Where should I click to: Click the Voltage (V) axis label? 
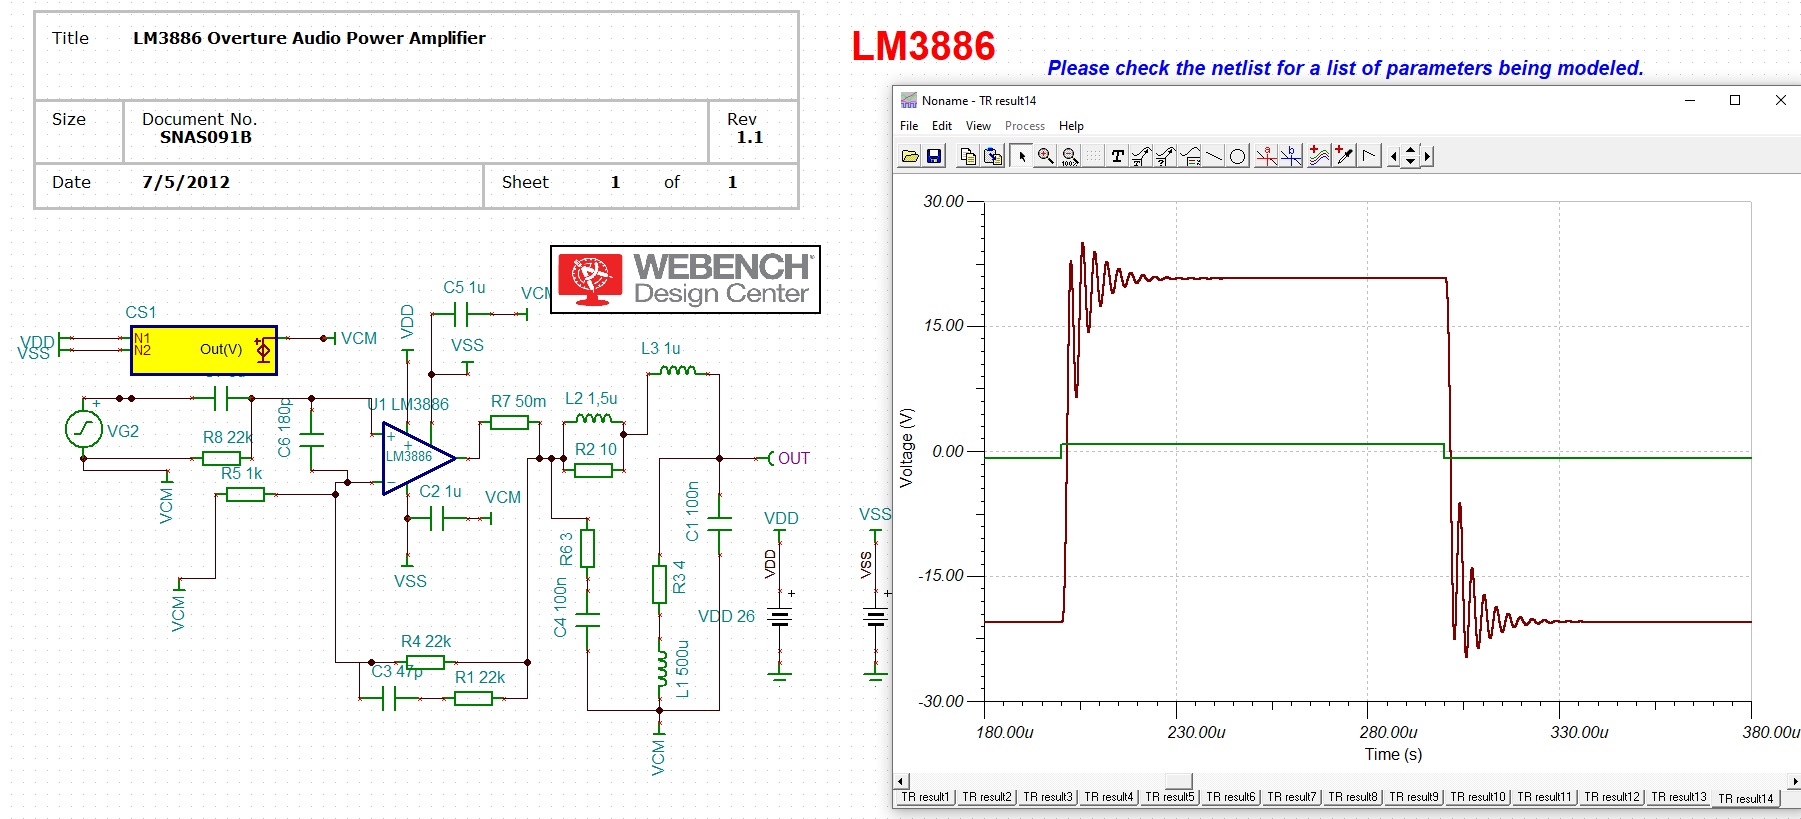[x=906, y=447]
